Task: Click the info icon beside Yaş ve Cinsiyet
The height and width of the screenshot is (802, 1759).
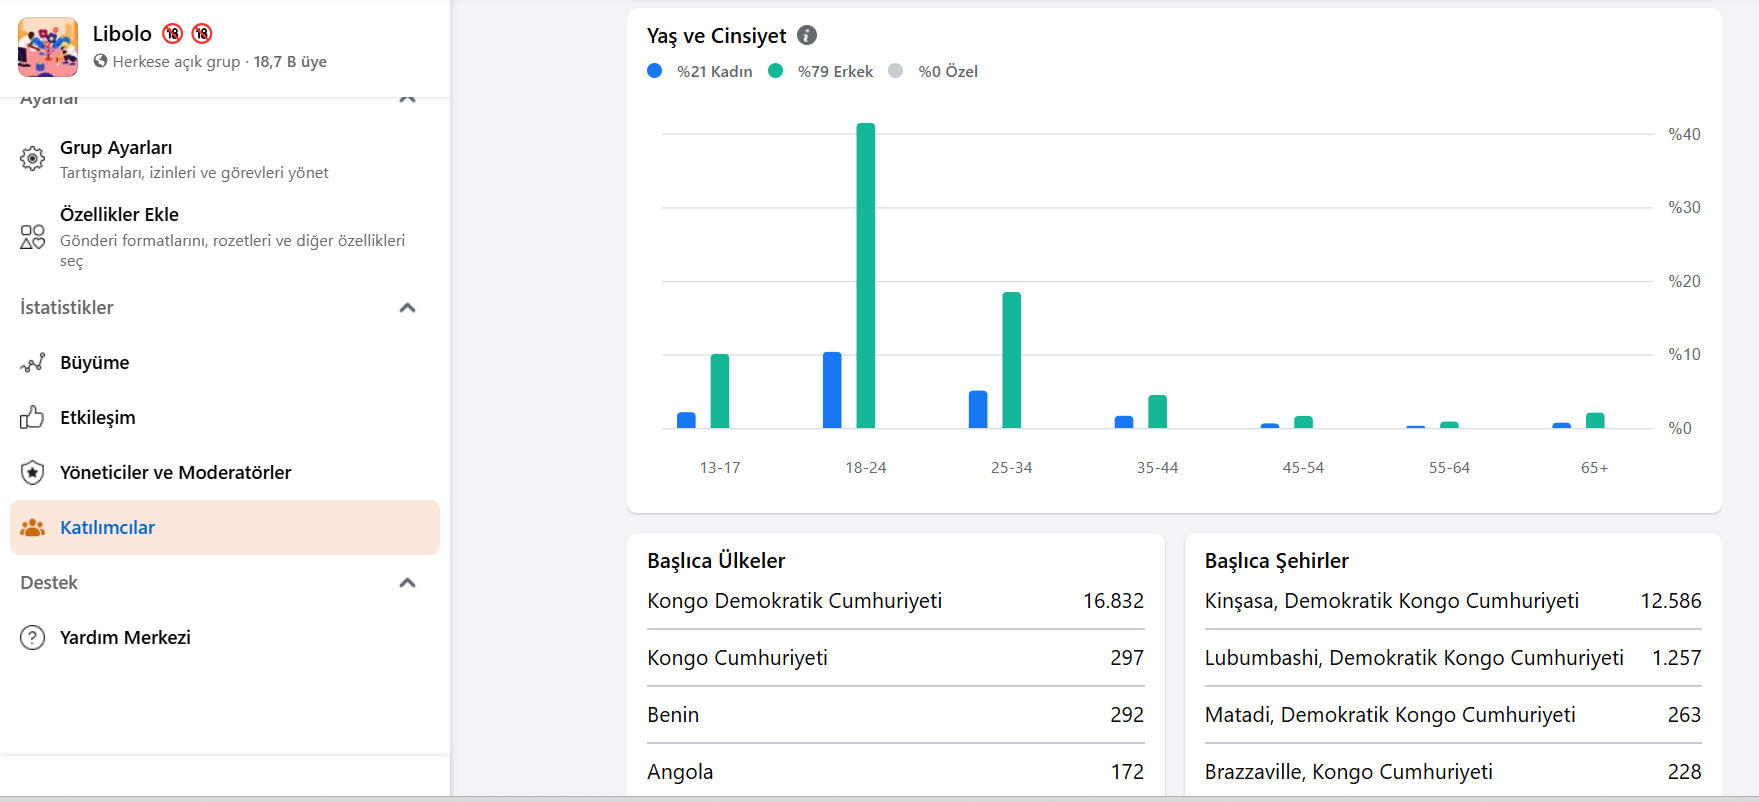Action: pos(807,35)
